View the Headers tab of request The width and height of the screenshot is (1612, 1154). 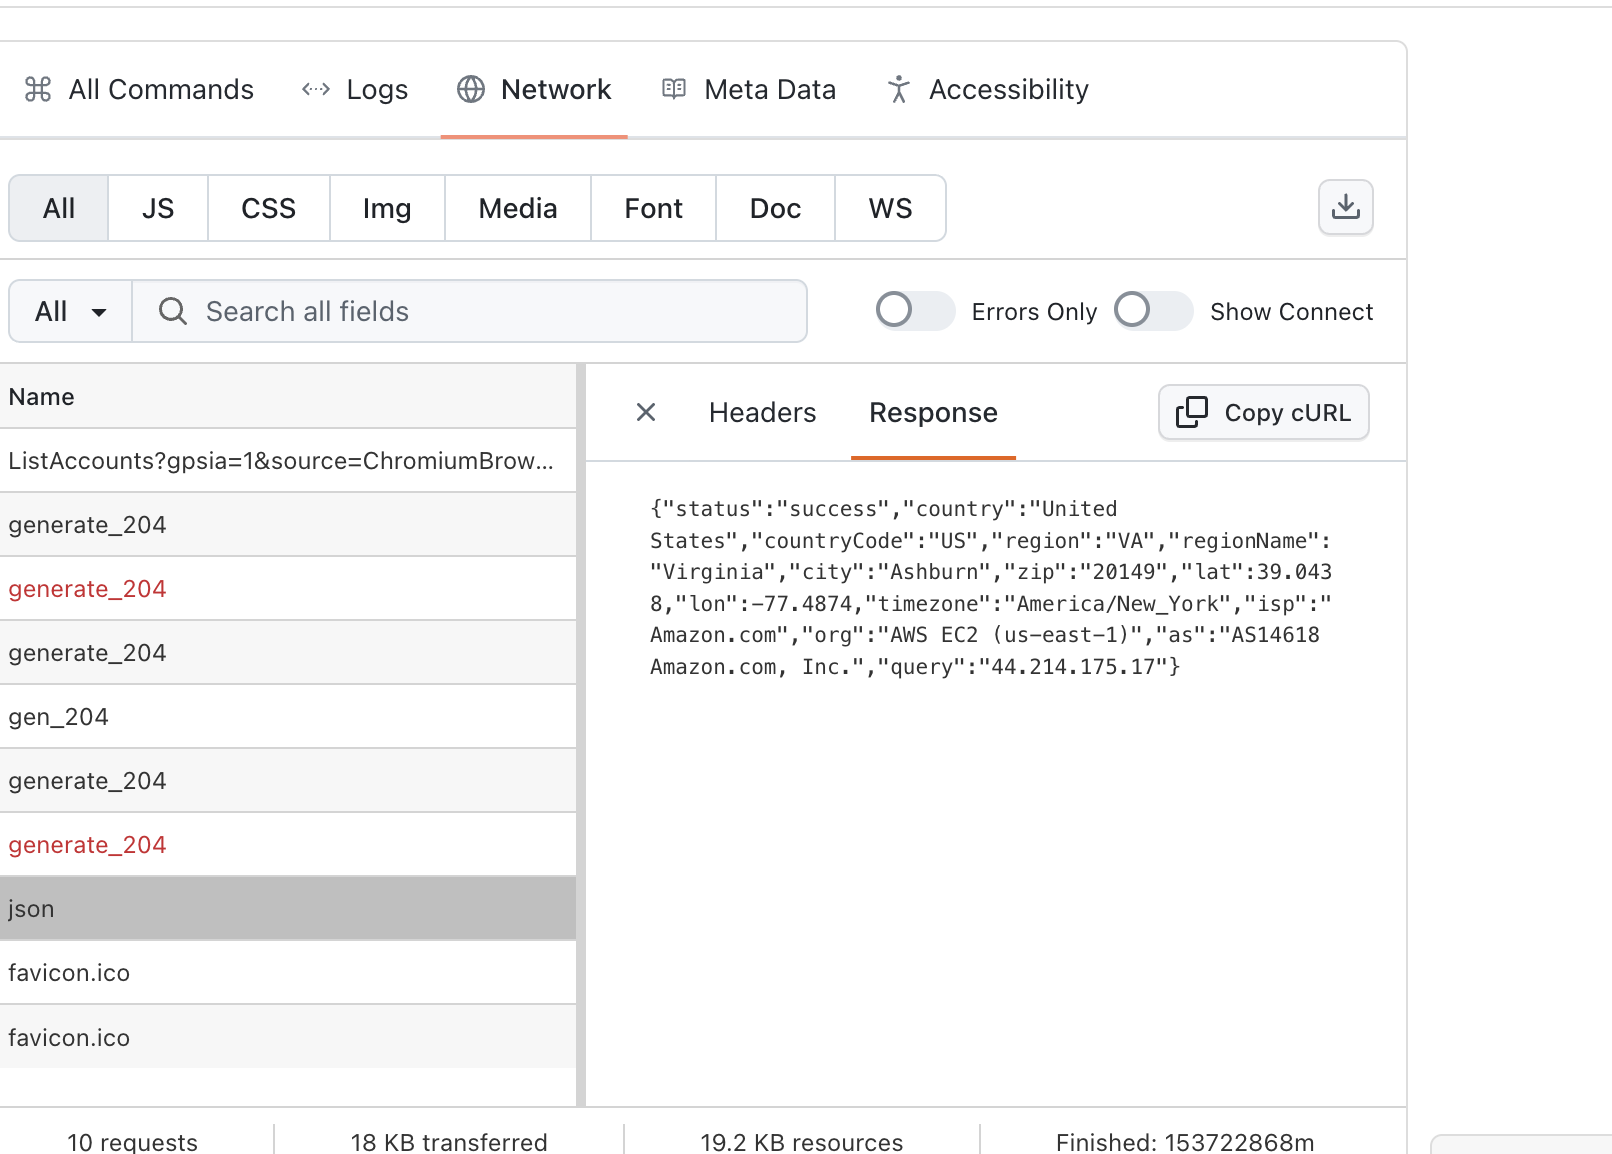pos(763,412)
